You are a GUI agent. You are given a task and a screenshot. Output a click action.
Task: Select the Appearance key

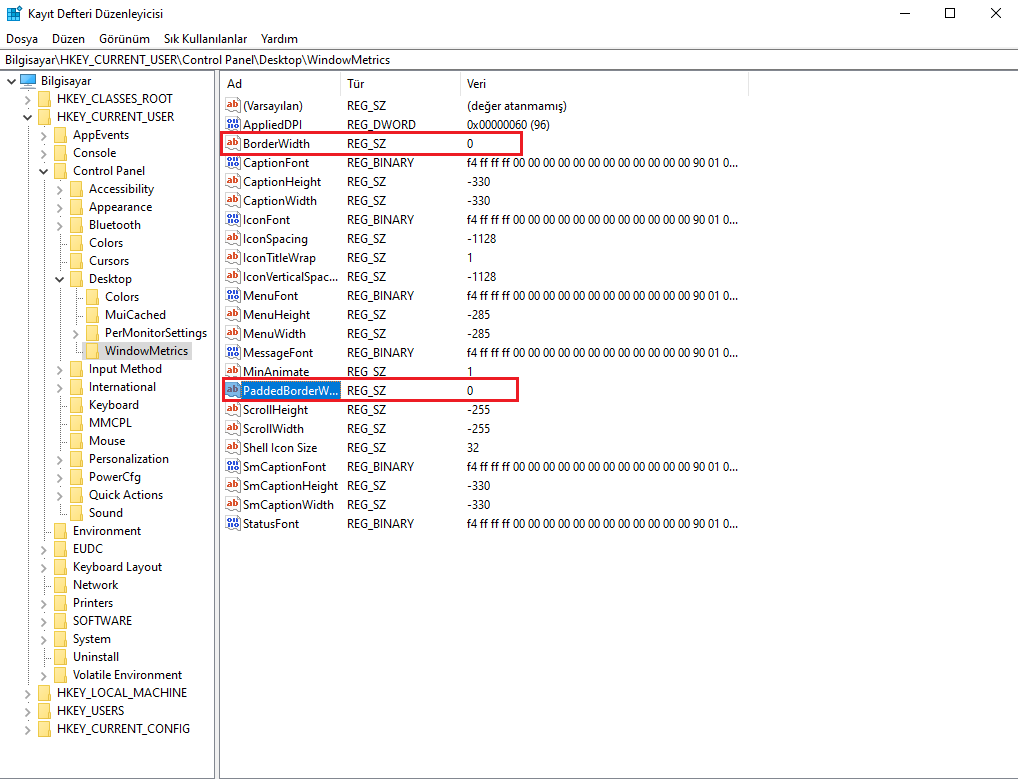[x=120, y=207]
